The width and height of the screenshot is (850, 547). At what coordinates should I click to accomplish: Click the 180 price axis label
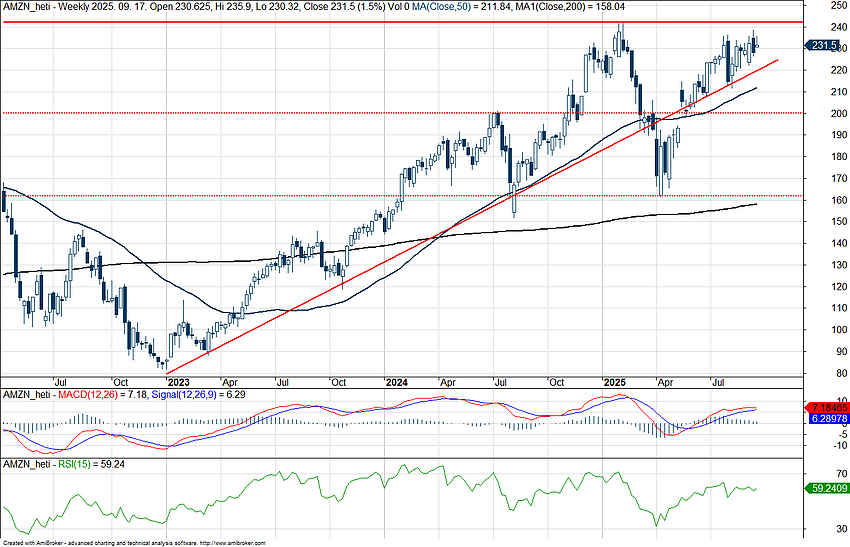pyautogui.click(x=839, y=157)
